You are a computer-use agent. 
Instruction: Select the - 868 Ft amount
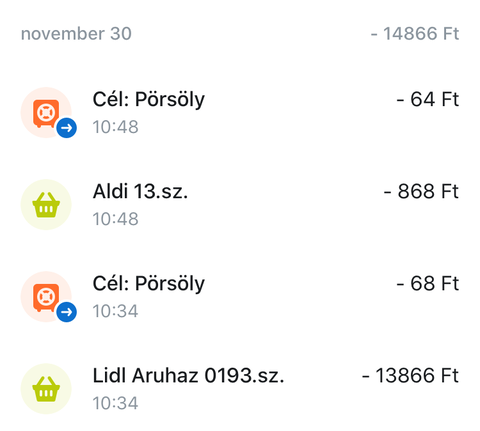coord(421,191)
